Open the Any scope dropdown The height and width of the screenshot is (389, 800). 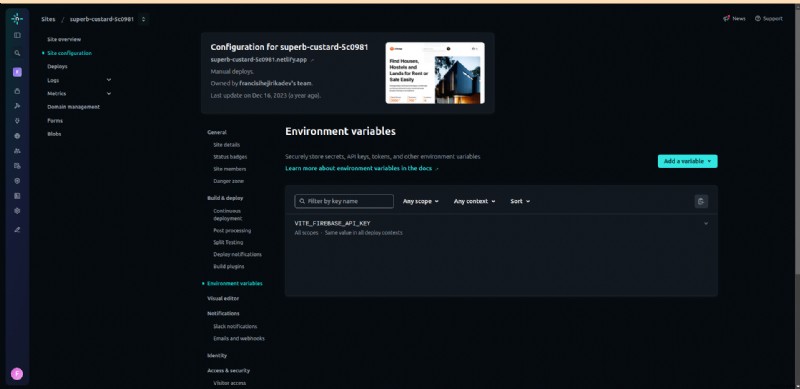coord(421,201)
